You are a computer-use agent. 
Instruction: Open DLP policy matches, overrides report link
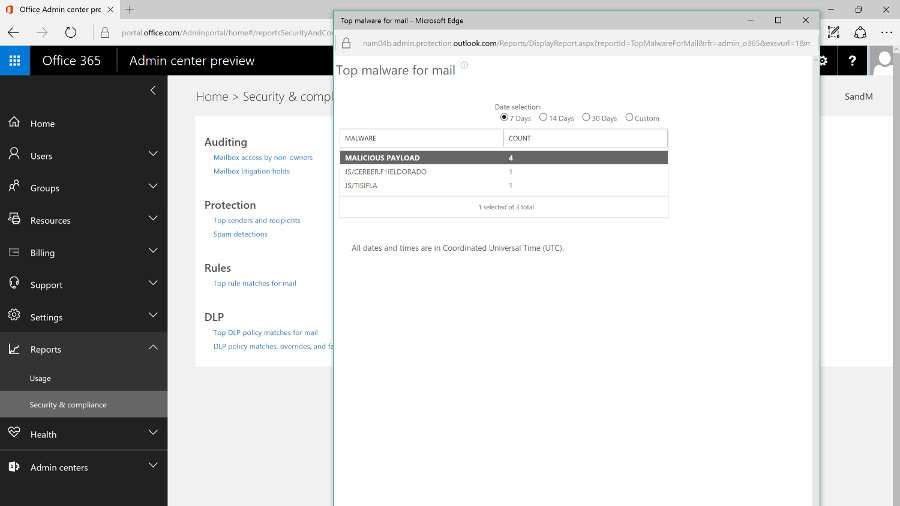tap(273, 347)
